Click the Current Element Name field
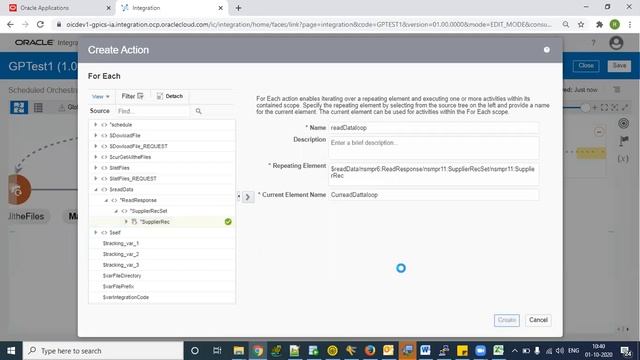 433,195
